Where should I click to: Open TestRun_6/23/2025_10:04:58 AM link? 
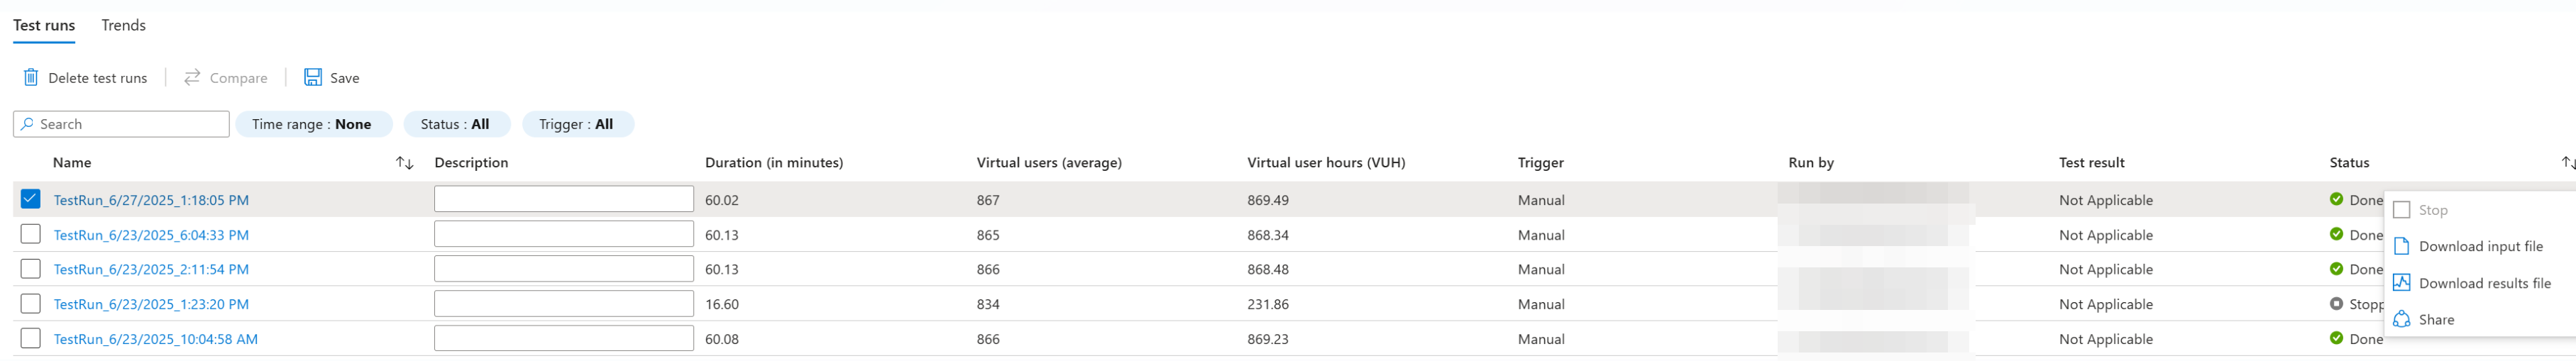pyautogui.click(x=155, y=340)
